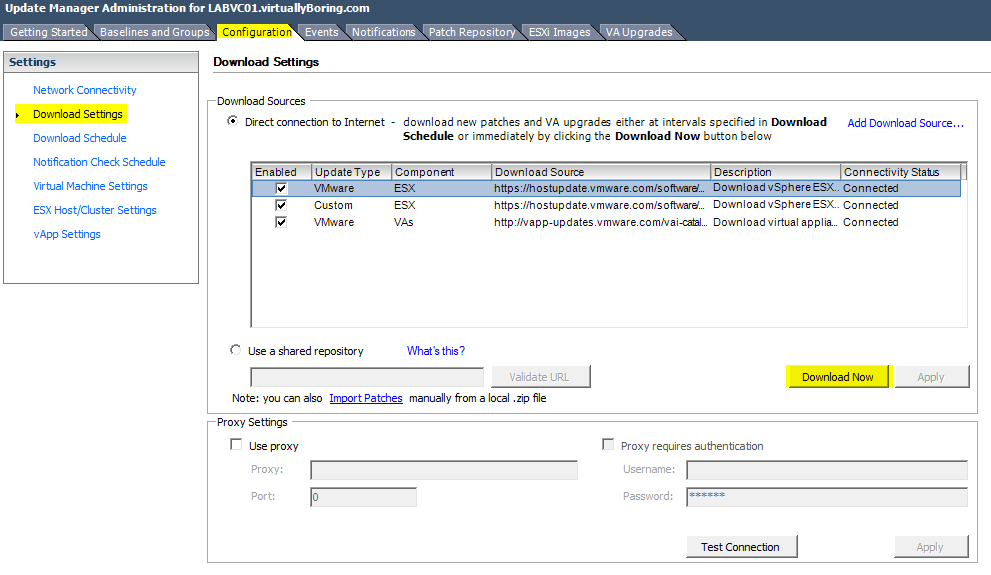The height and width of the screenshot is (575, 991).
Task: Toggle Enabled checkbox for Custom ESX row
Action: (281, 205)
